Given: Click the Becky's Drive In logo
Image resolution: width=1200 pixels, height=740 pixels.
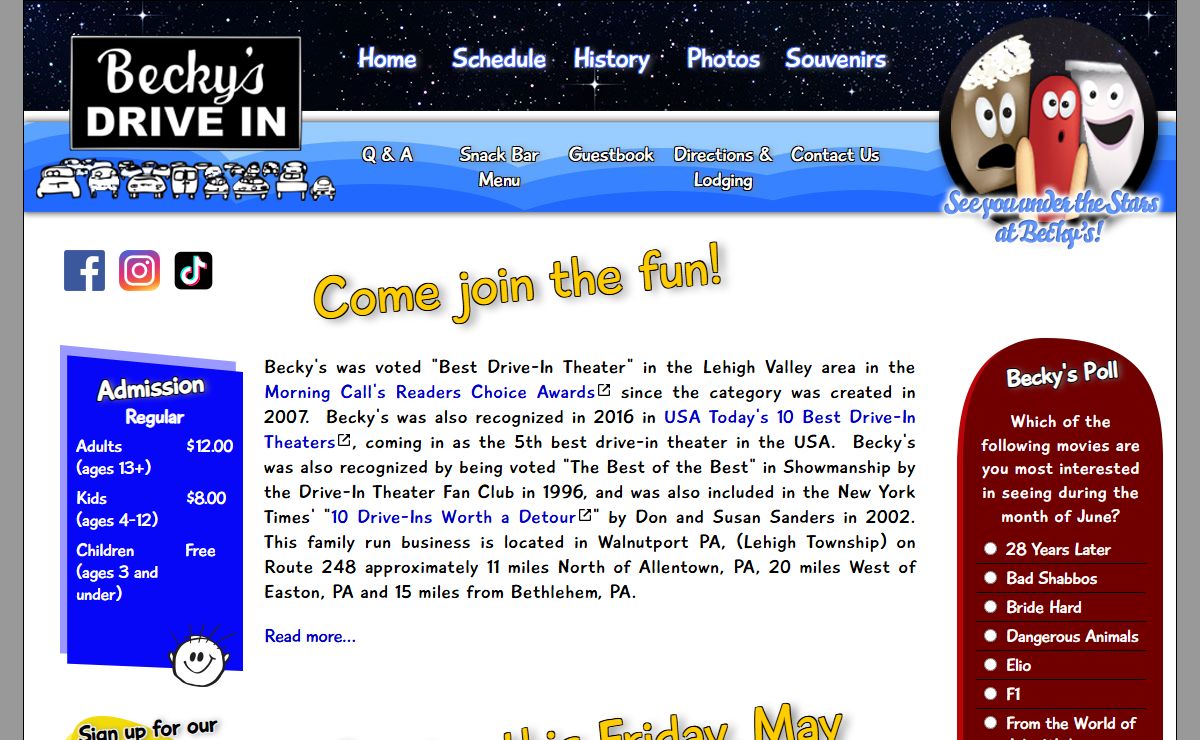Looking at the screenshot, I should 186,93.
